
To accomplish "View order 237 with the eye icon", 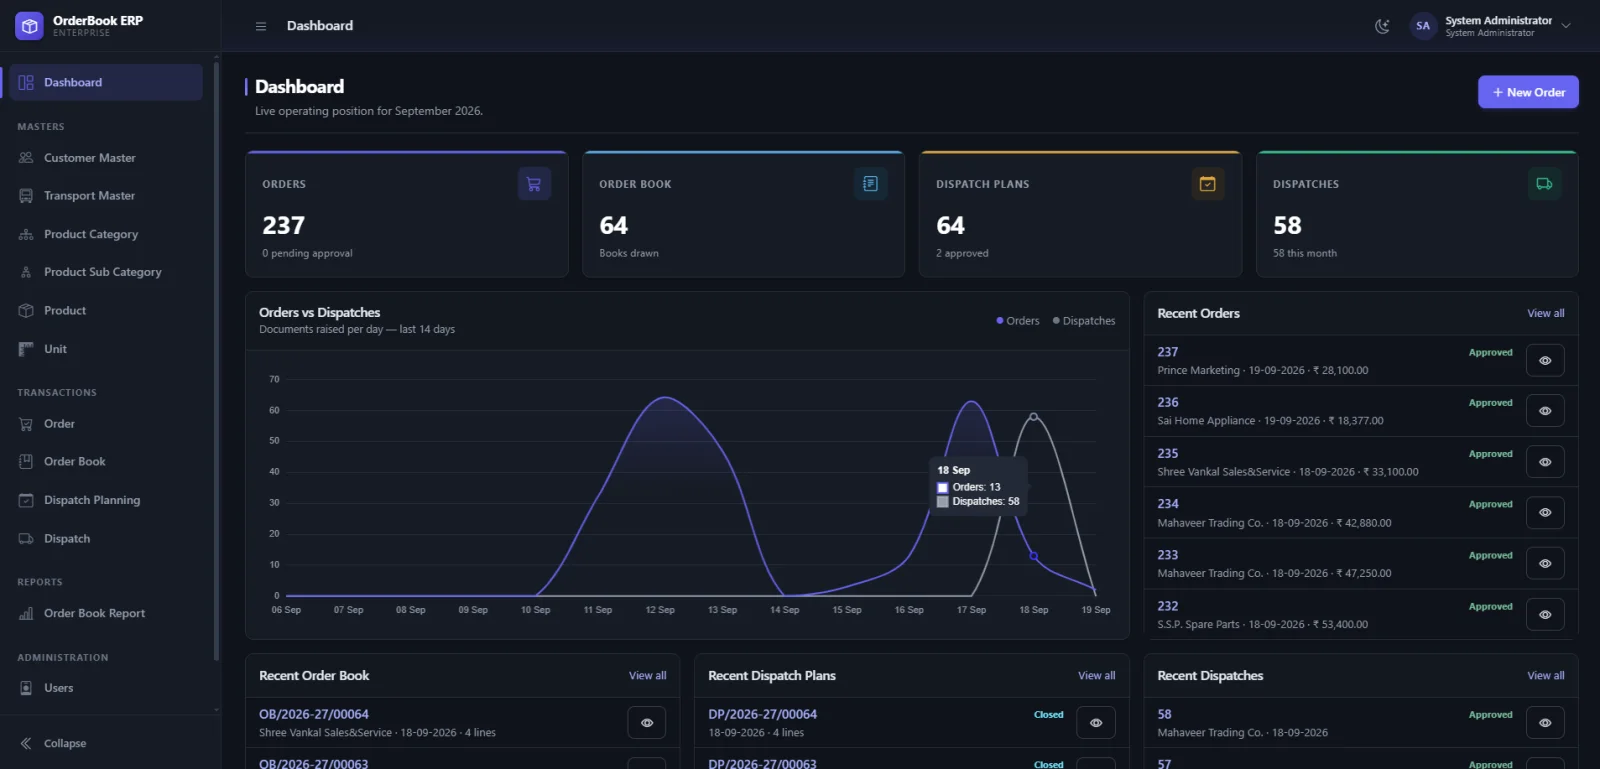I will click(x=1545, y=361).
